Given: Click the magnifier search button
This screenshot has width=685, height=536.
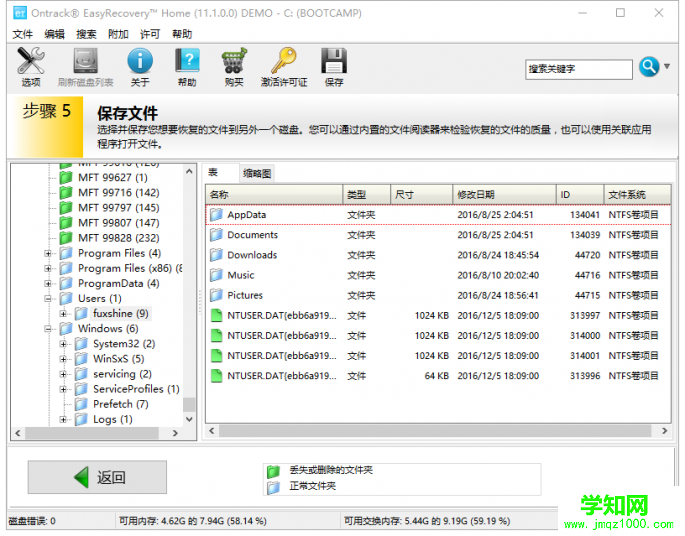Looking at the screenshot, I should click(x=649, y=67).
